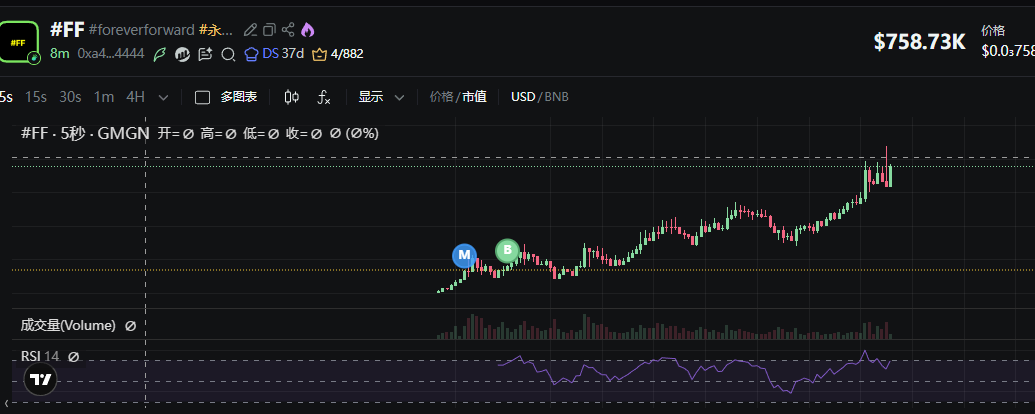Click the green B marker on chart
The image size is (1035, 414).
point(508,250)
